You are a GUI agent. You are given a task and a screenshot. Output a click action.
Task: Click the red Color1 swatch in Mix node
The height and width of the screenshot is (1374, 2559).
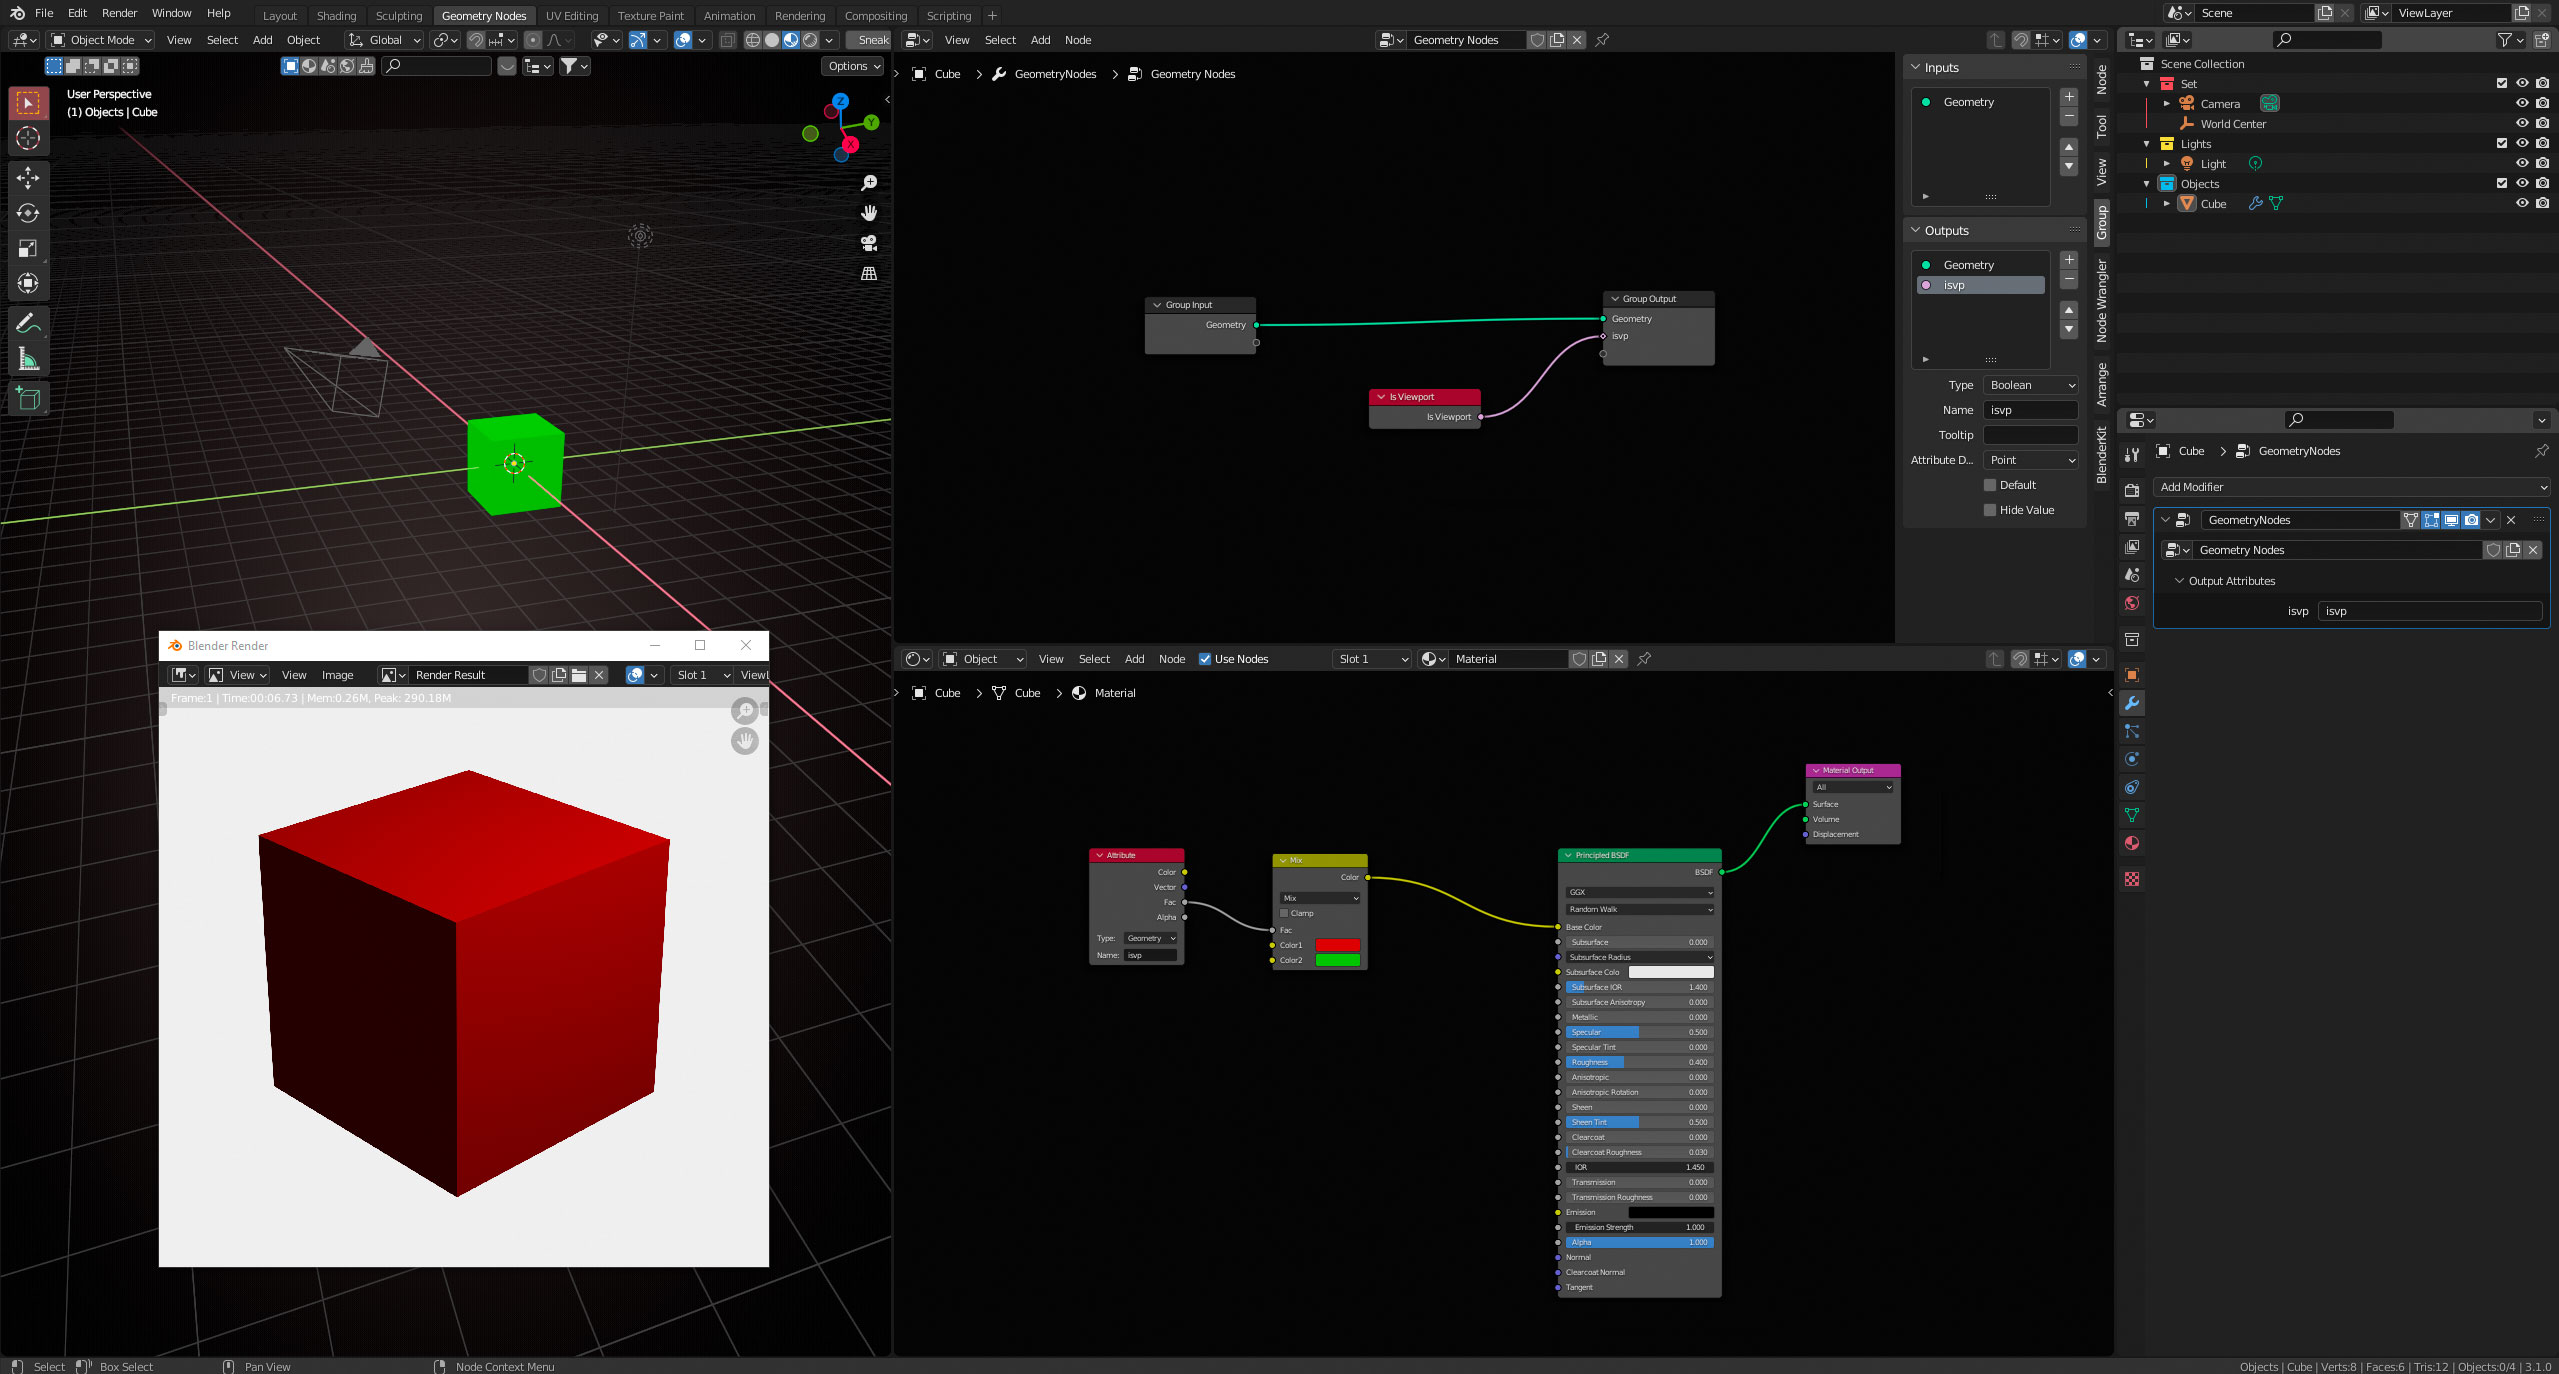coord(1337,945)
